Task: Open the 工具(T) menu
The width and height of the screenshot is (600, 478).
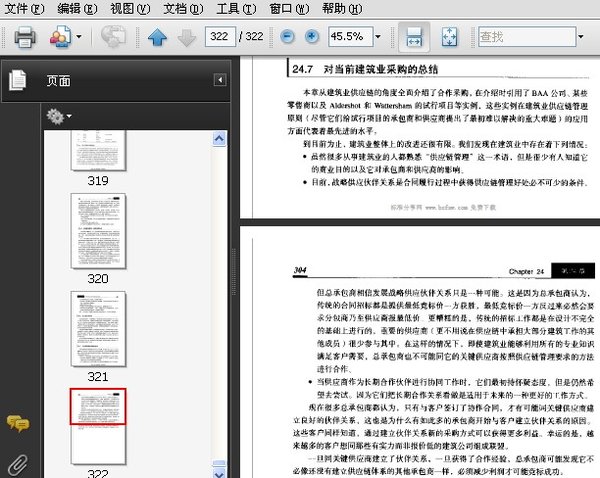Action: tap(236, 8)
